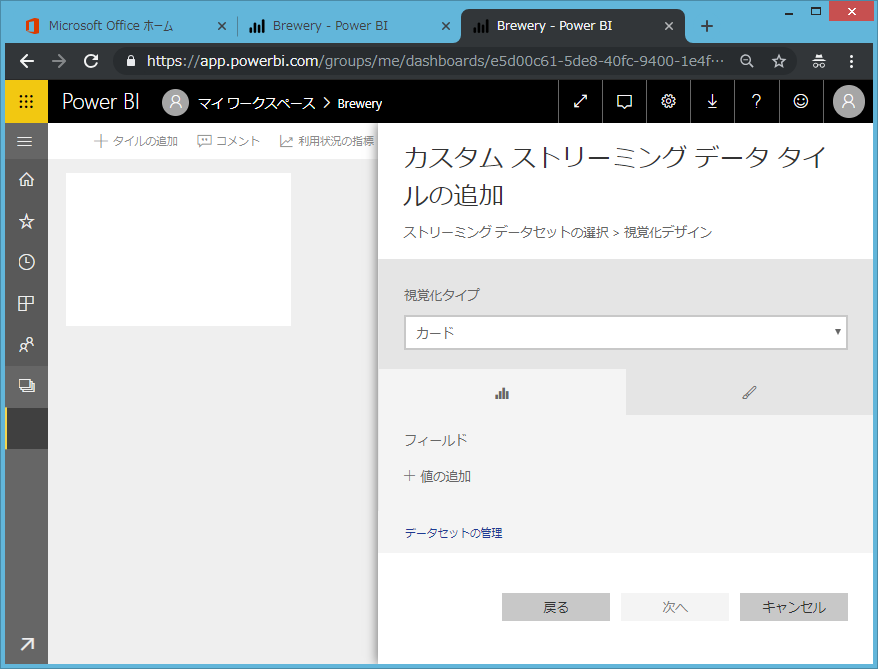
Task: Click 値の追加 to add a value
Action: tap(437, 476)
